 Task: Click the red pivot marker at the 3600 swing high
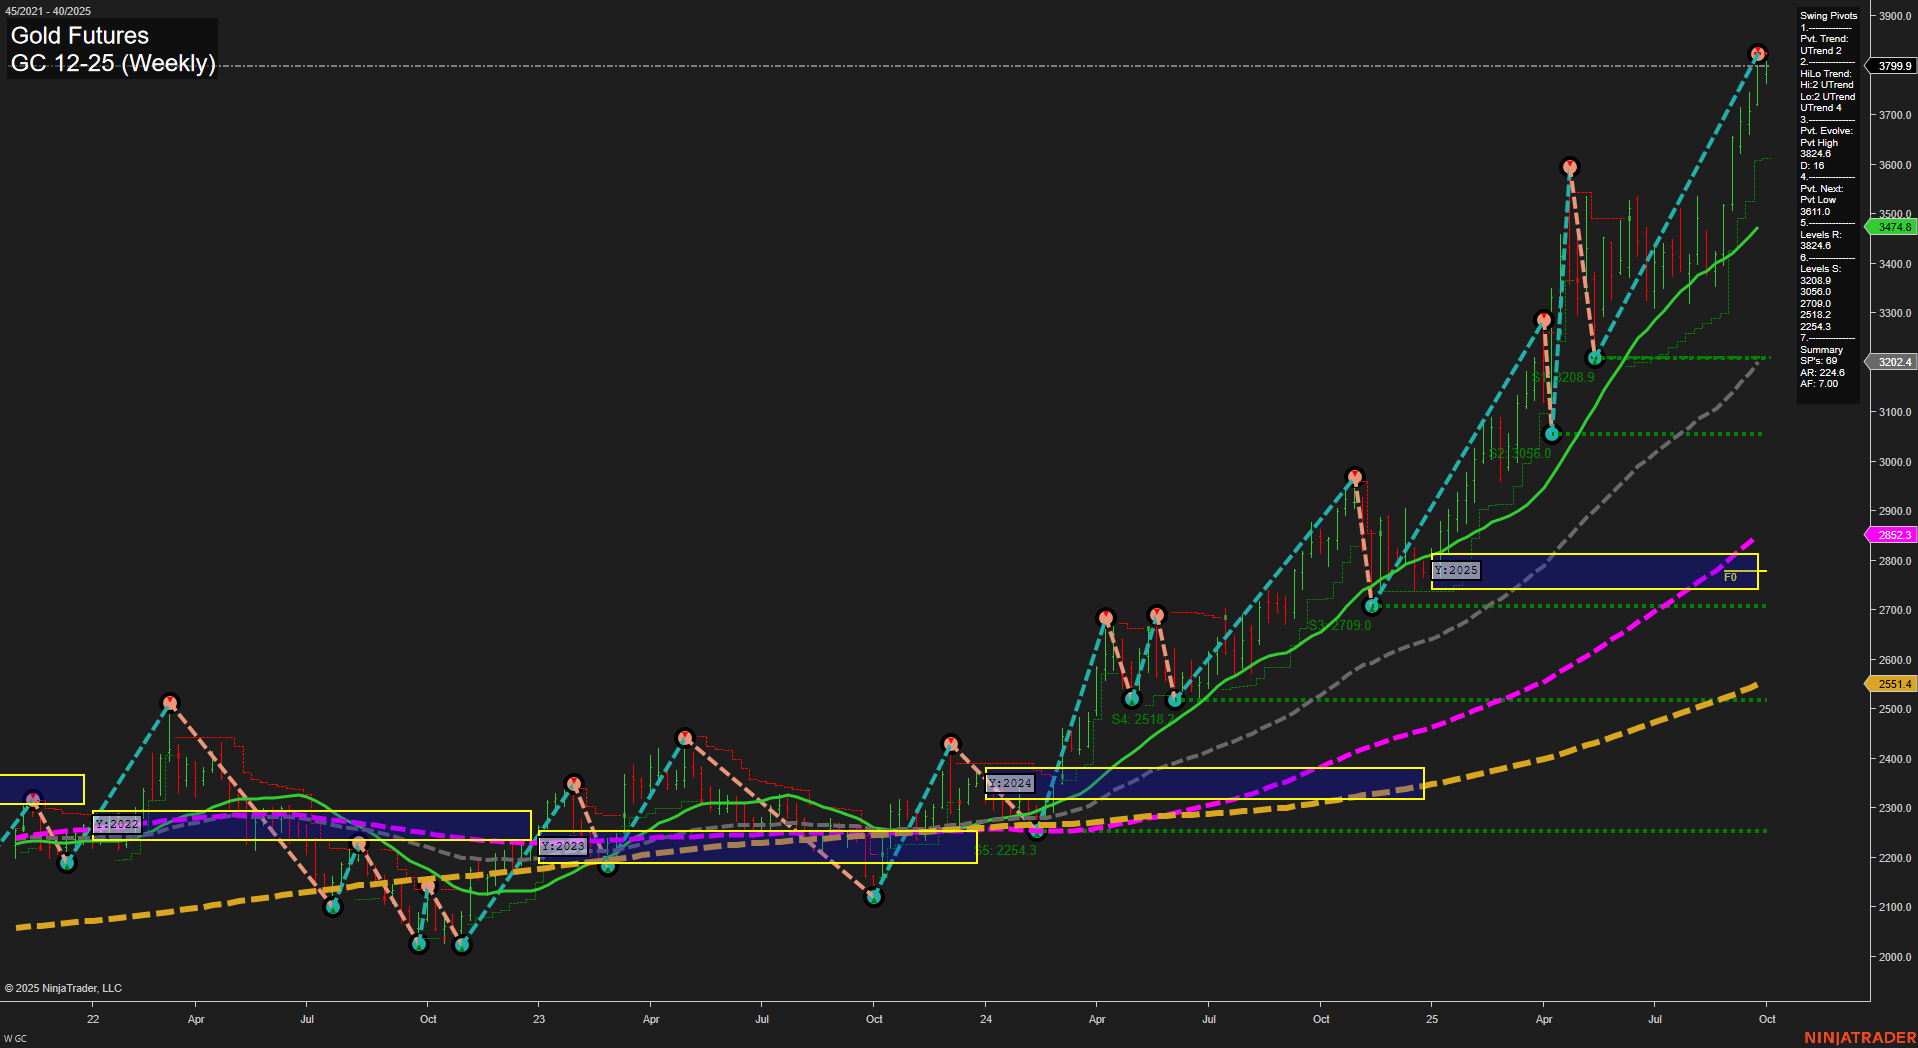(1568, 168)
